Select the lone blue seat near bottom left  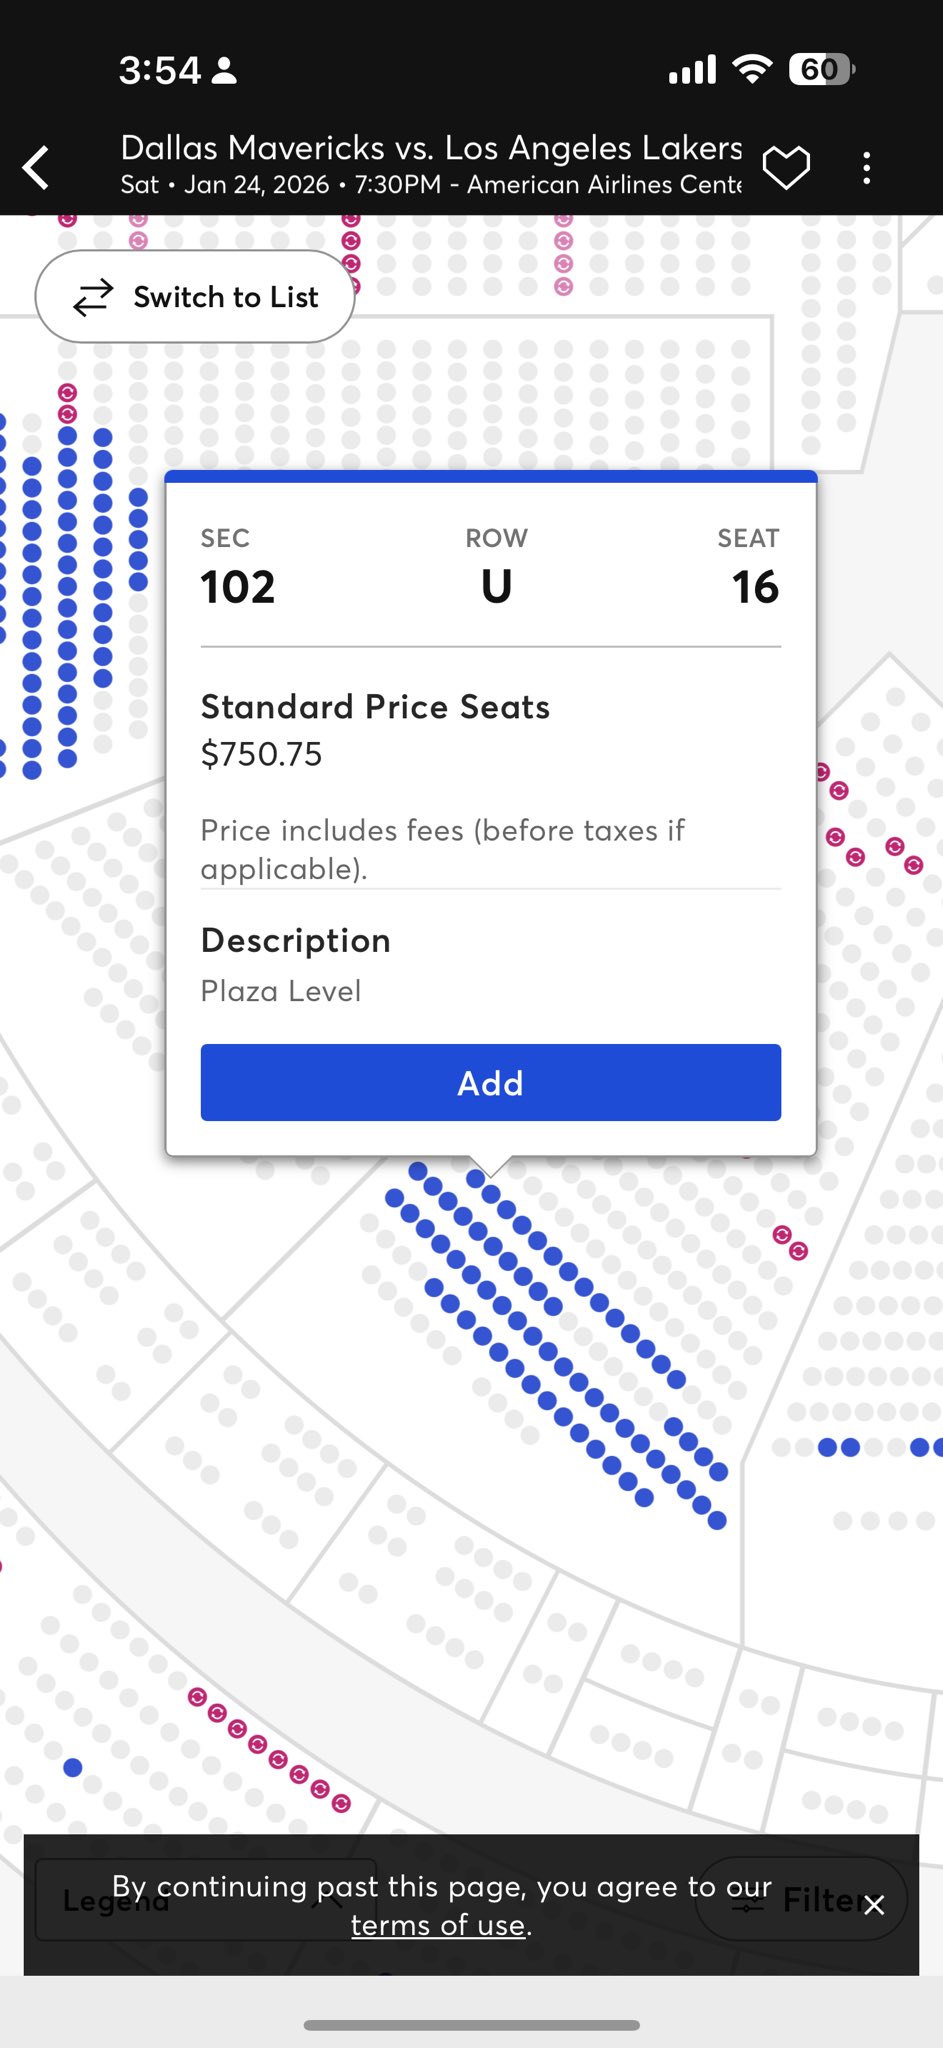73,1767
